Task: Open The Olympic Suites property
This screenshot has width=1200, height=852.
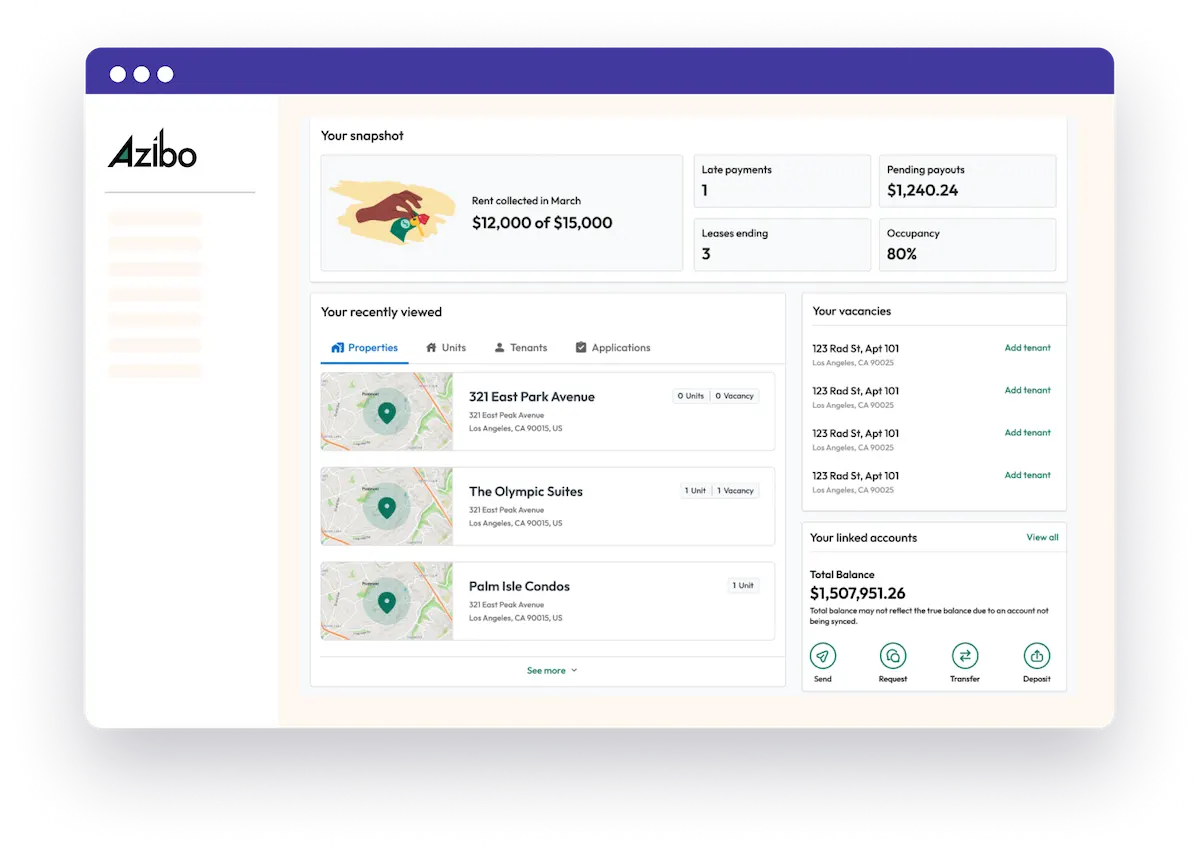Action: click(525, 491)
